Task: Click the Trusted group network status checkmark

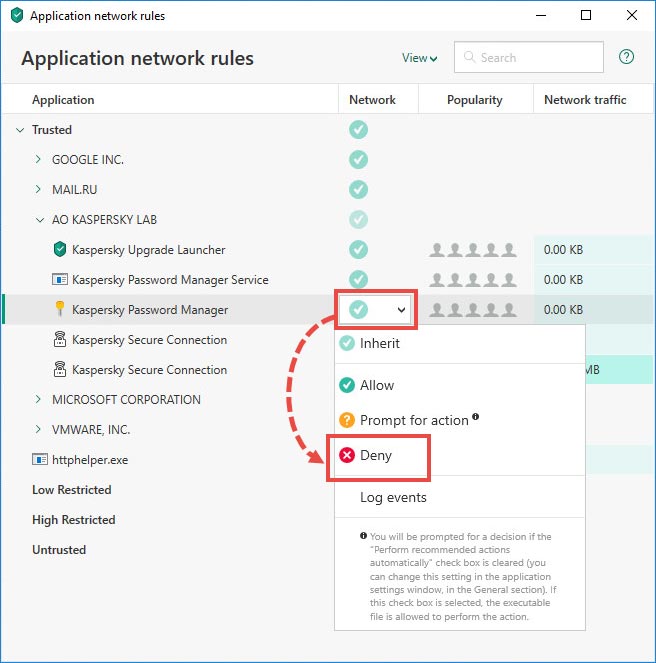Action: (x=358, y=129)
